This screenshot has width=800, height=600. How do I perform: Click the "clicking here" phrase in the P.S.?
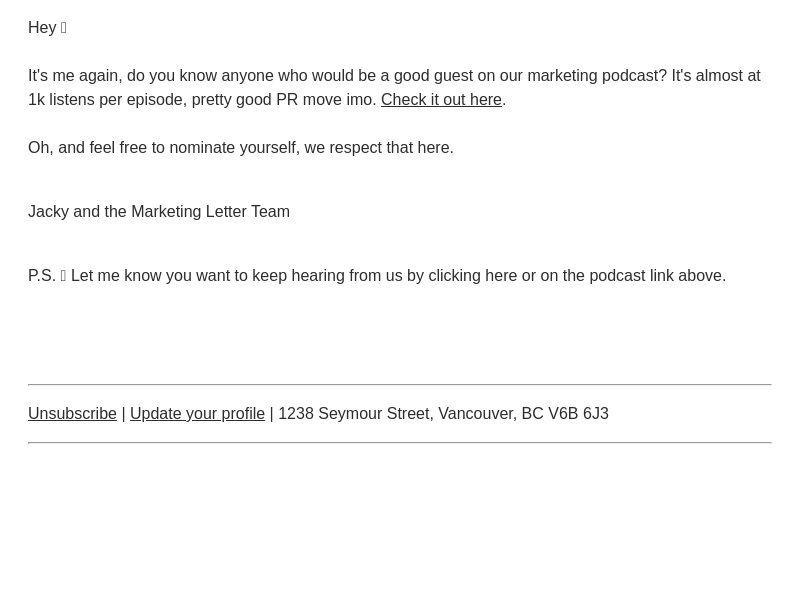(472, 276)
